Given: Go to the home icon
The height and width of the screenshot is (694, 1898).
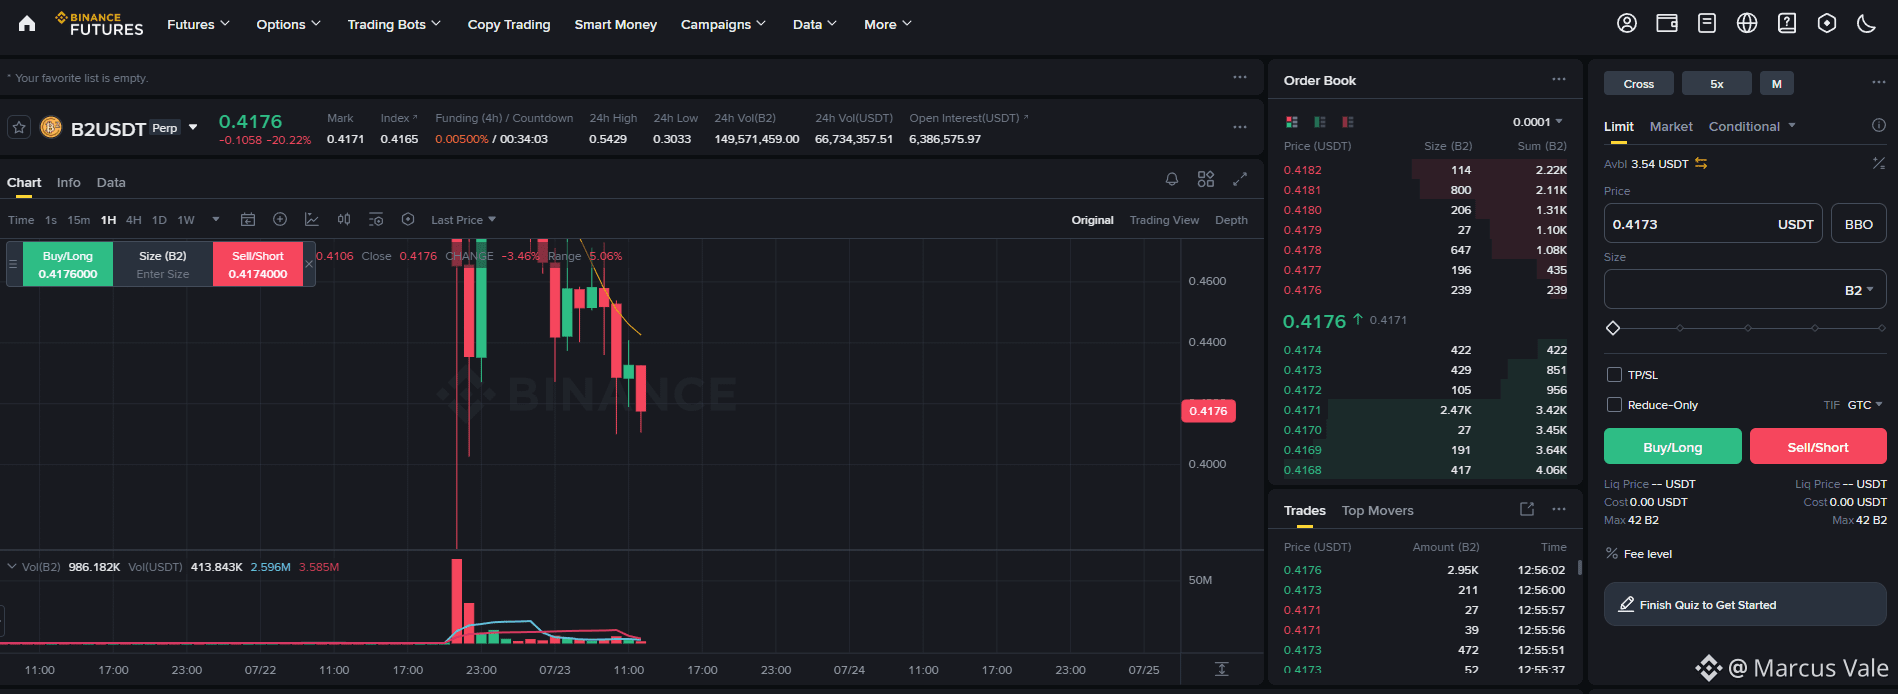Looking at the screenshot, I should pyautogui.click(x=27, y=24).
